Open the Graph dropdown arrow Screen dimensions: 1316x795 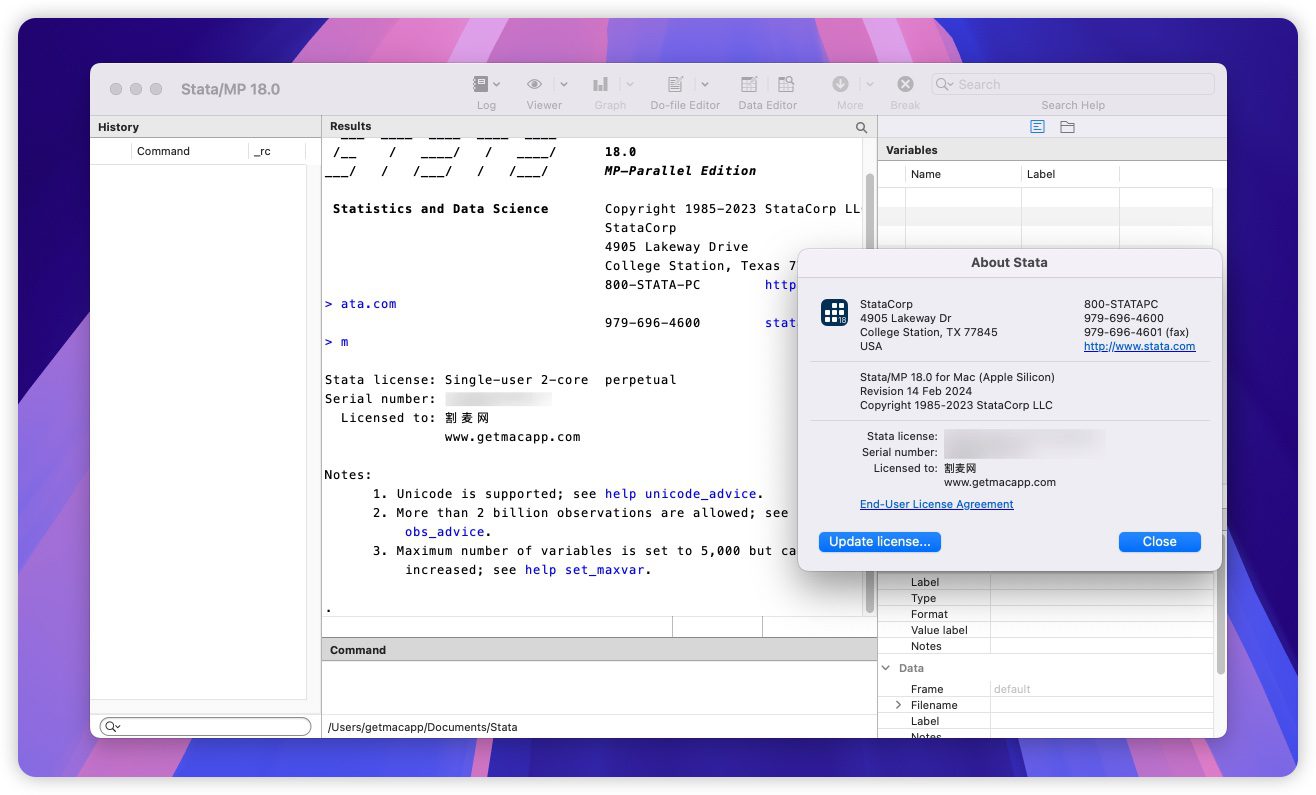(629, 85)
